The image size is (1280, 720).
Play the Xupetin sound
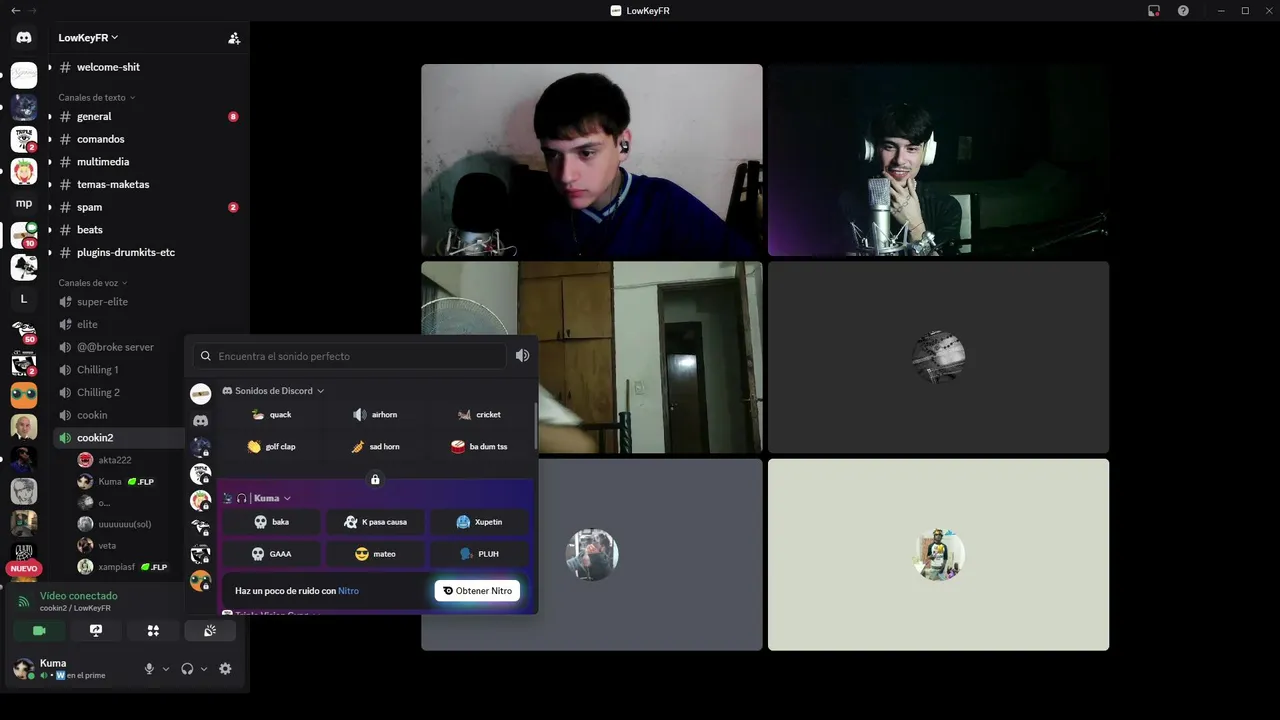point(479,522)
